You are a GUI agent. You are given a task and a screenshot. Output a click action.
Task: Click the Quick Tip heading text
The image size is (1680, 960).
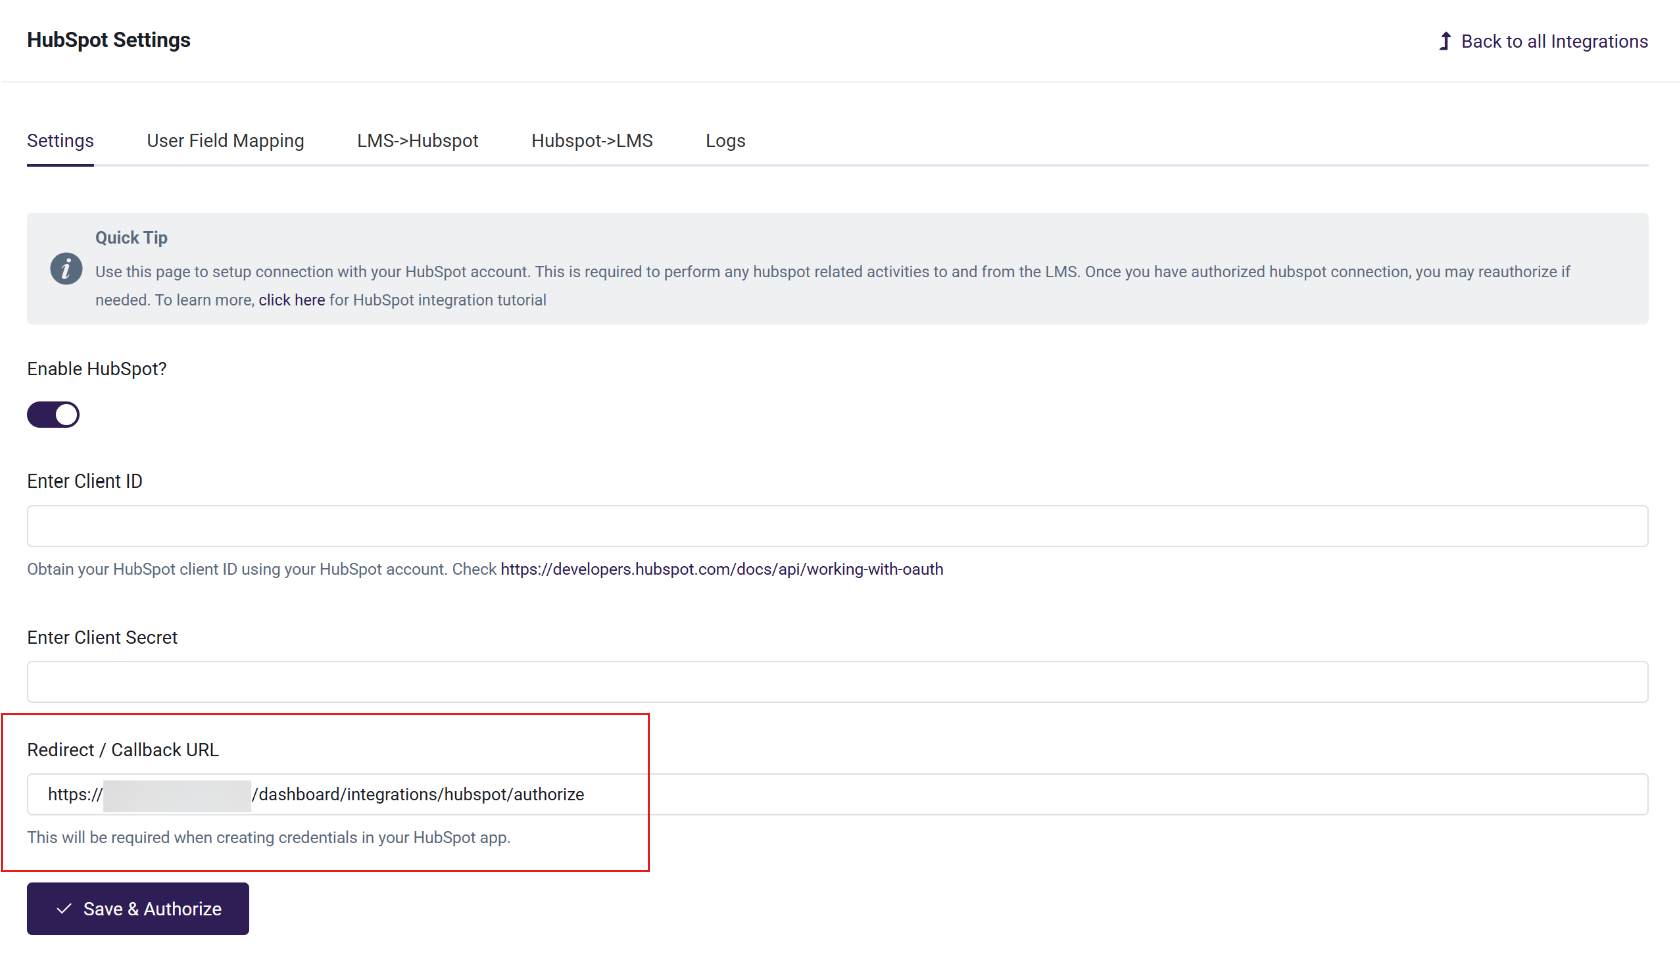pyautogui.click(x=131, y=238)
